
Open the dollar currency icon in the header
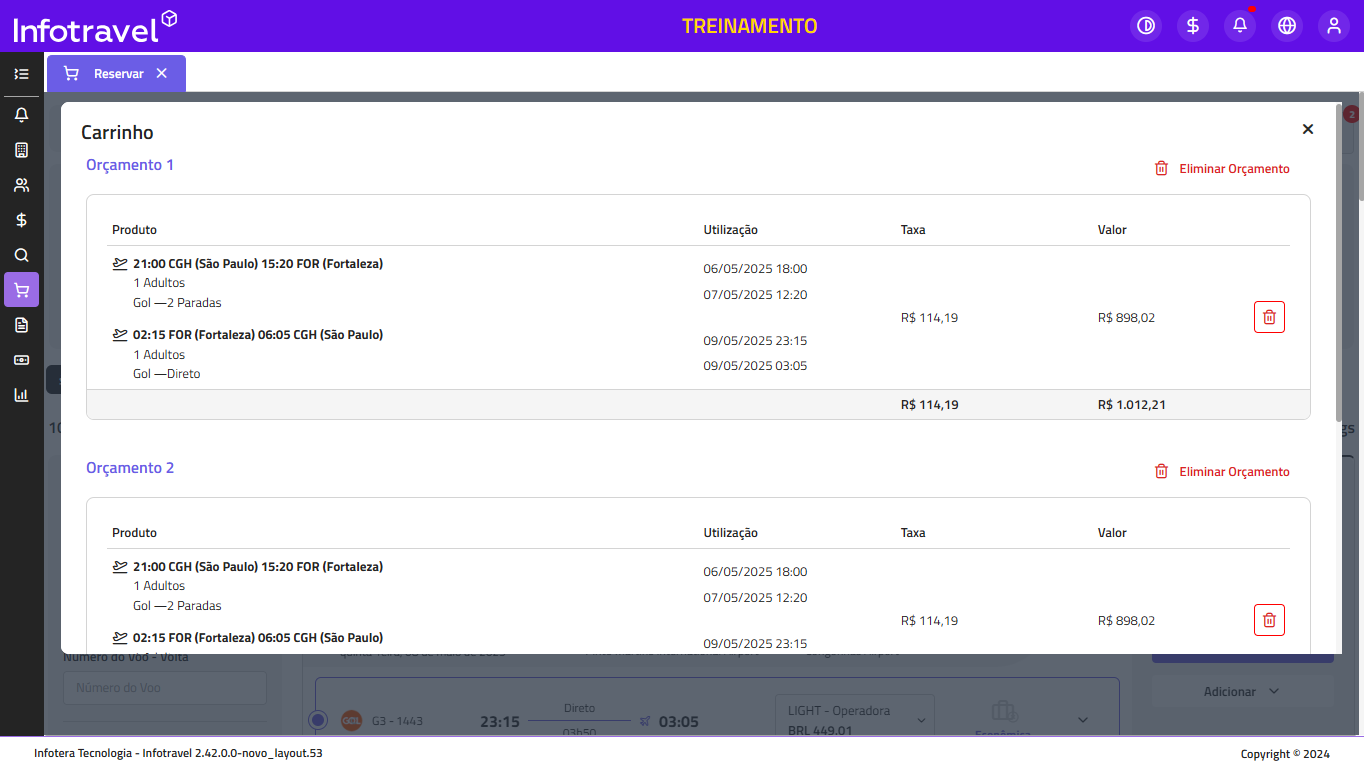pyautogui.click(x=1193, y=26)
